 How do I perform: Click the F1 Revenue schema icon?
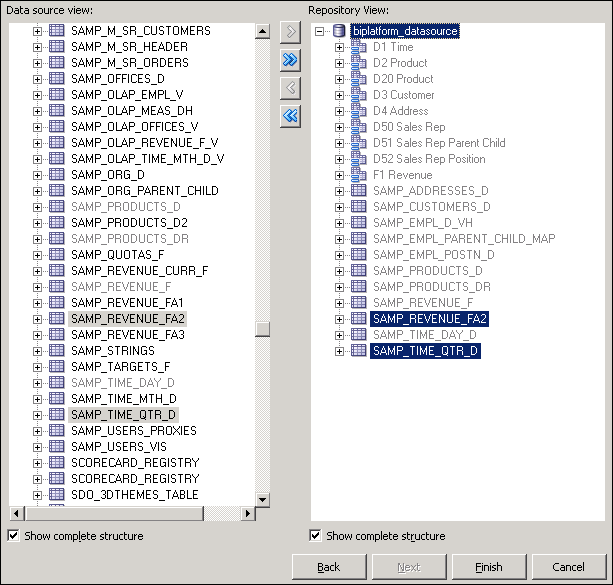(x=358, y=175)
